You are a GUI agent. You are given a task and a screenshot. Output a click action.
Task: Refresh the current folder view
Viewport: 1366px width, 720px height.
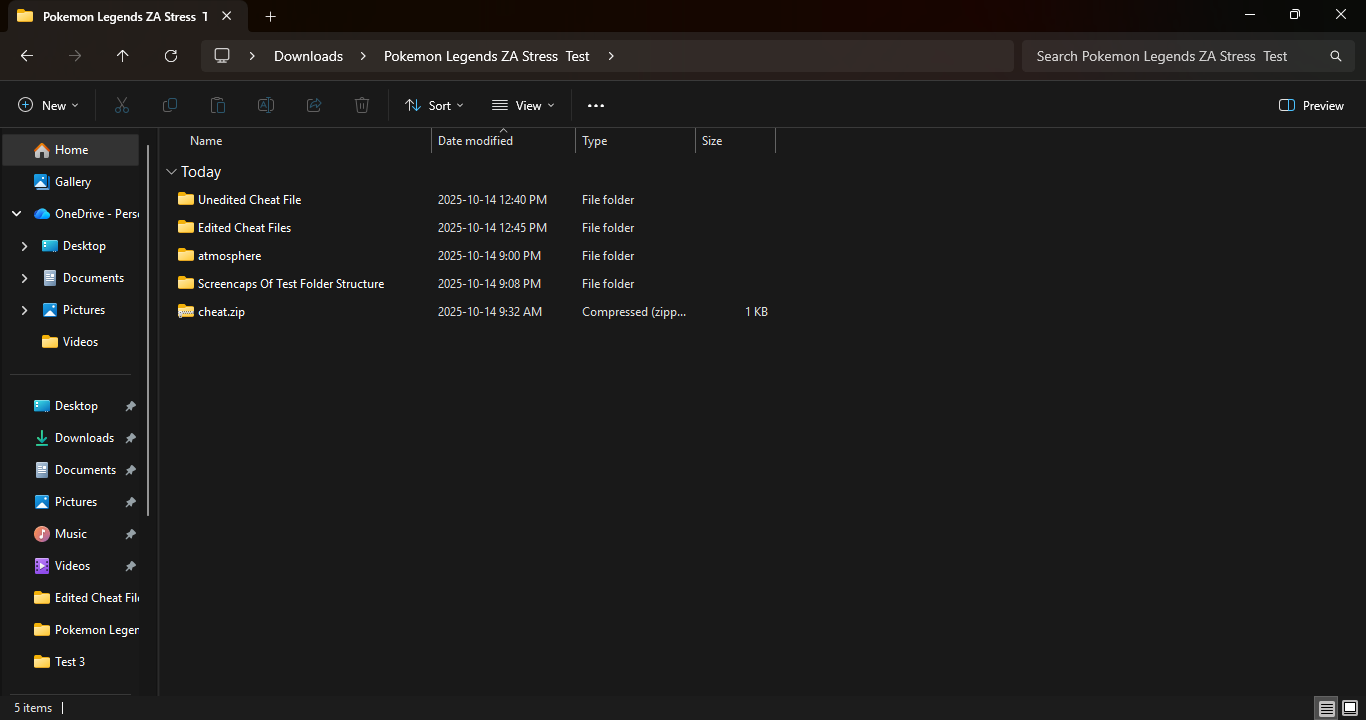coord(171,56)
